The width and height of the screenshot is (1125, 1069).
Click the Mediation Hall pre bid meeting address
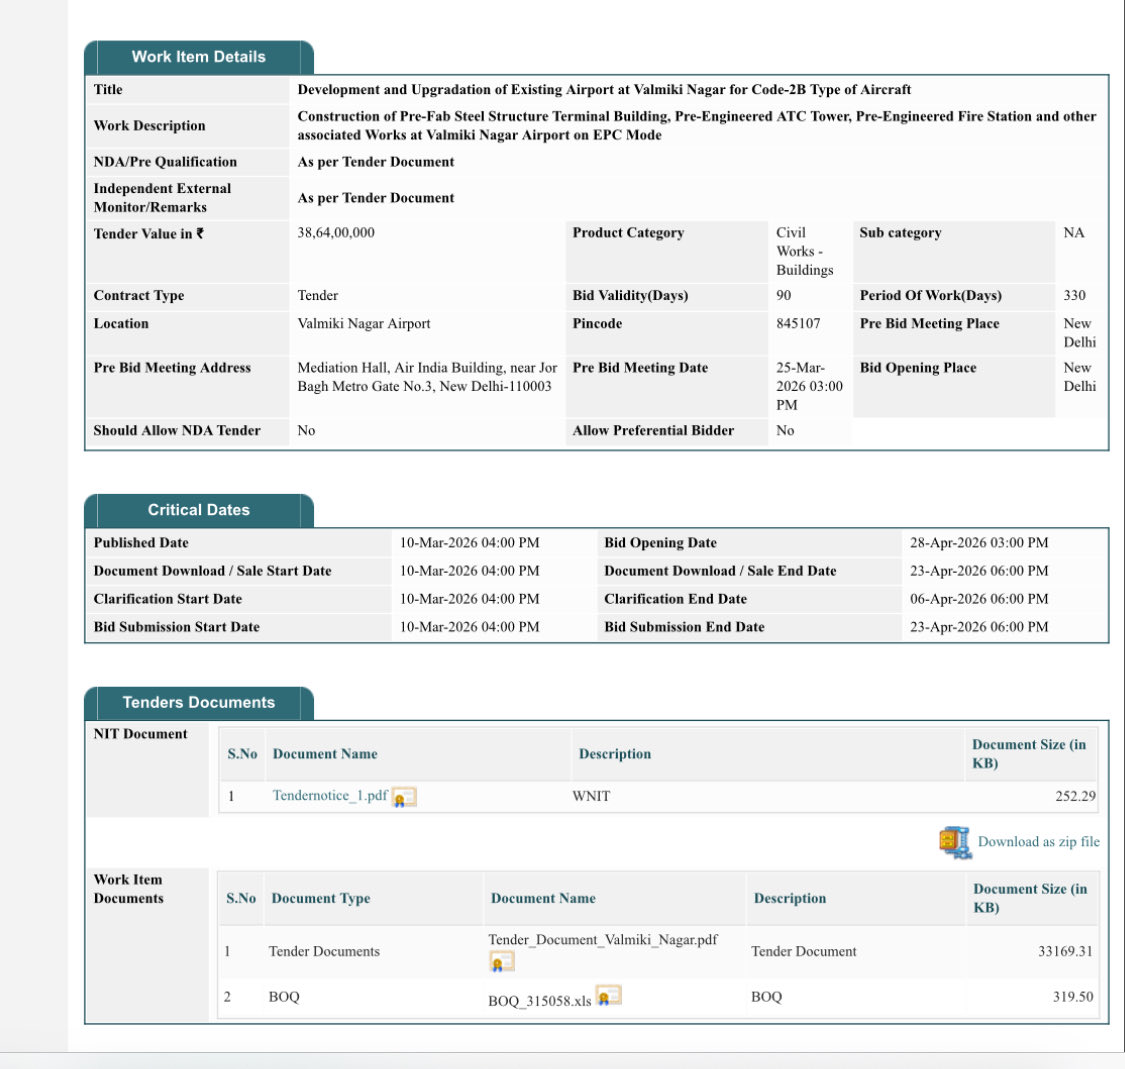(x=427, y=377)
